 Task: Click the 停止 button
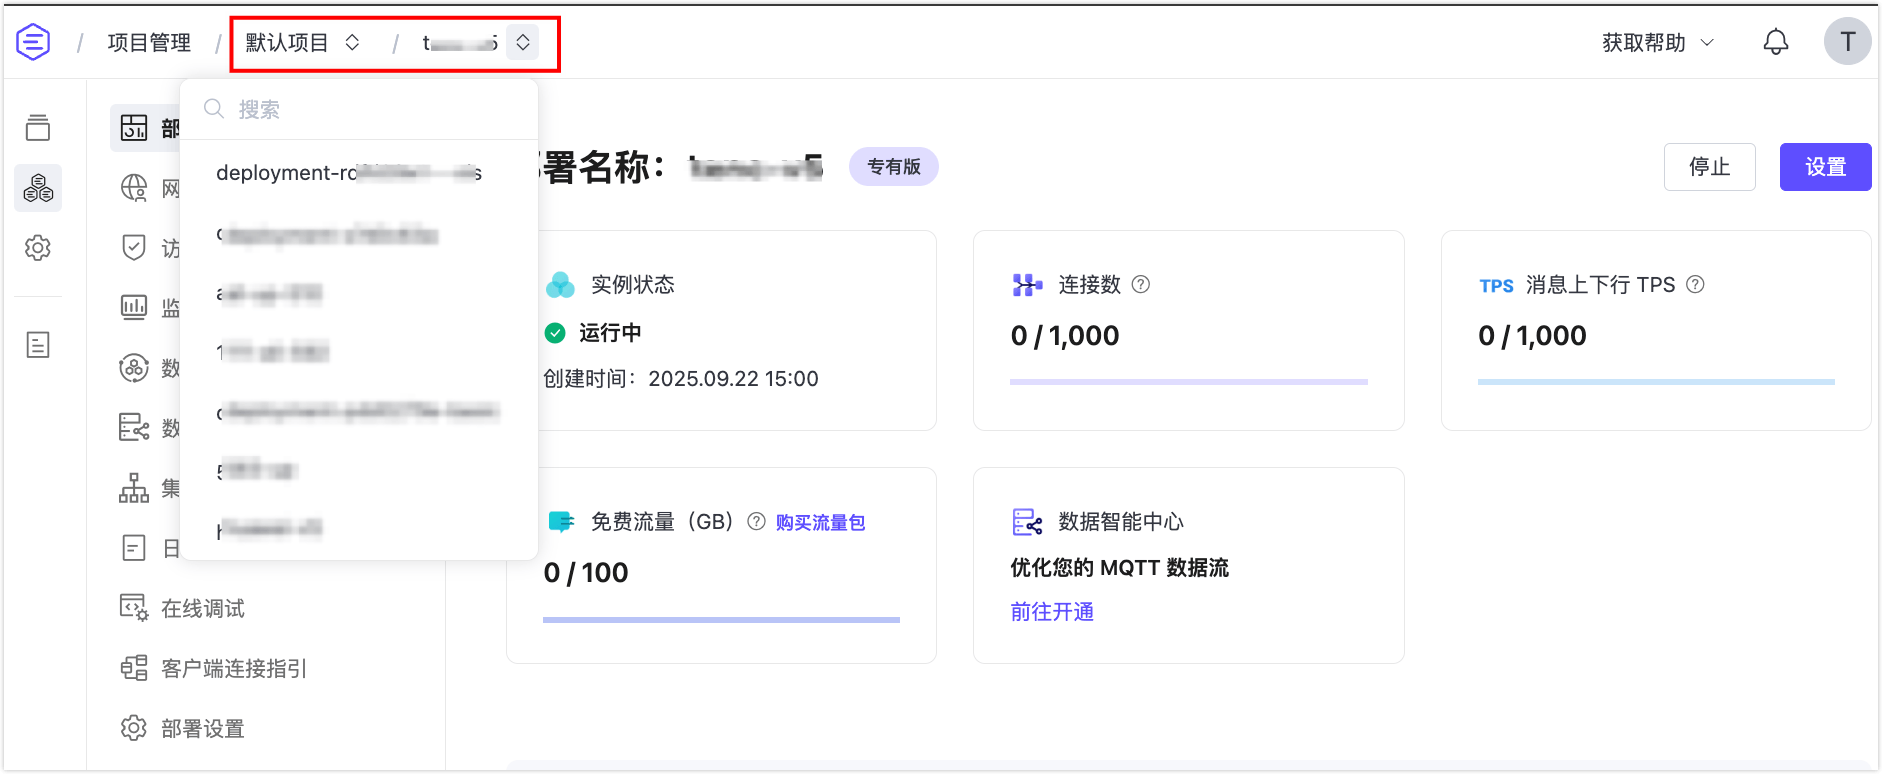(x=1709, y=167)
